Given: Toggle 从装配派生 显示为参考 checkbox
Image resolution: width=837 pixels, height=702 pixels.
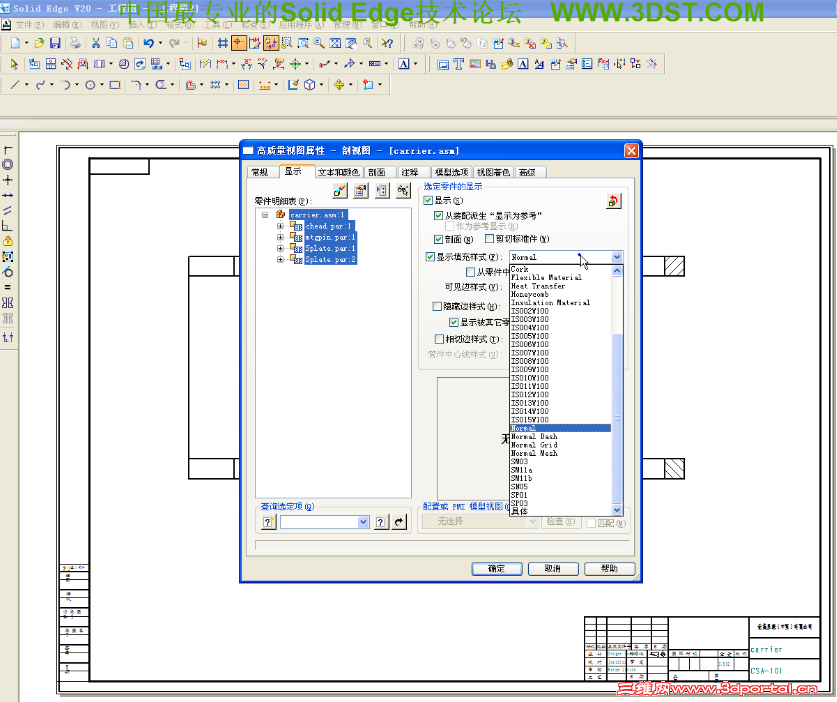Looking at the screenshot, I should pos(438,216).
